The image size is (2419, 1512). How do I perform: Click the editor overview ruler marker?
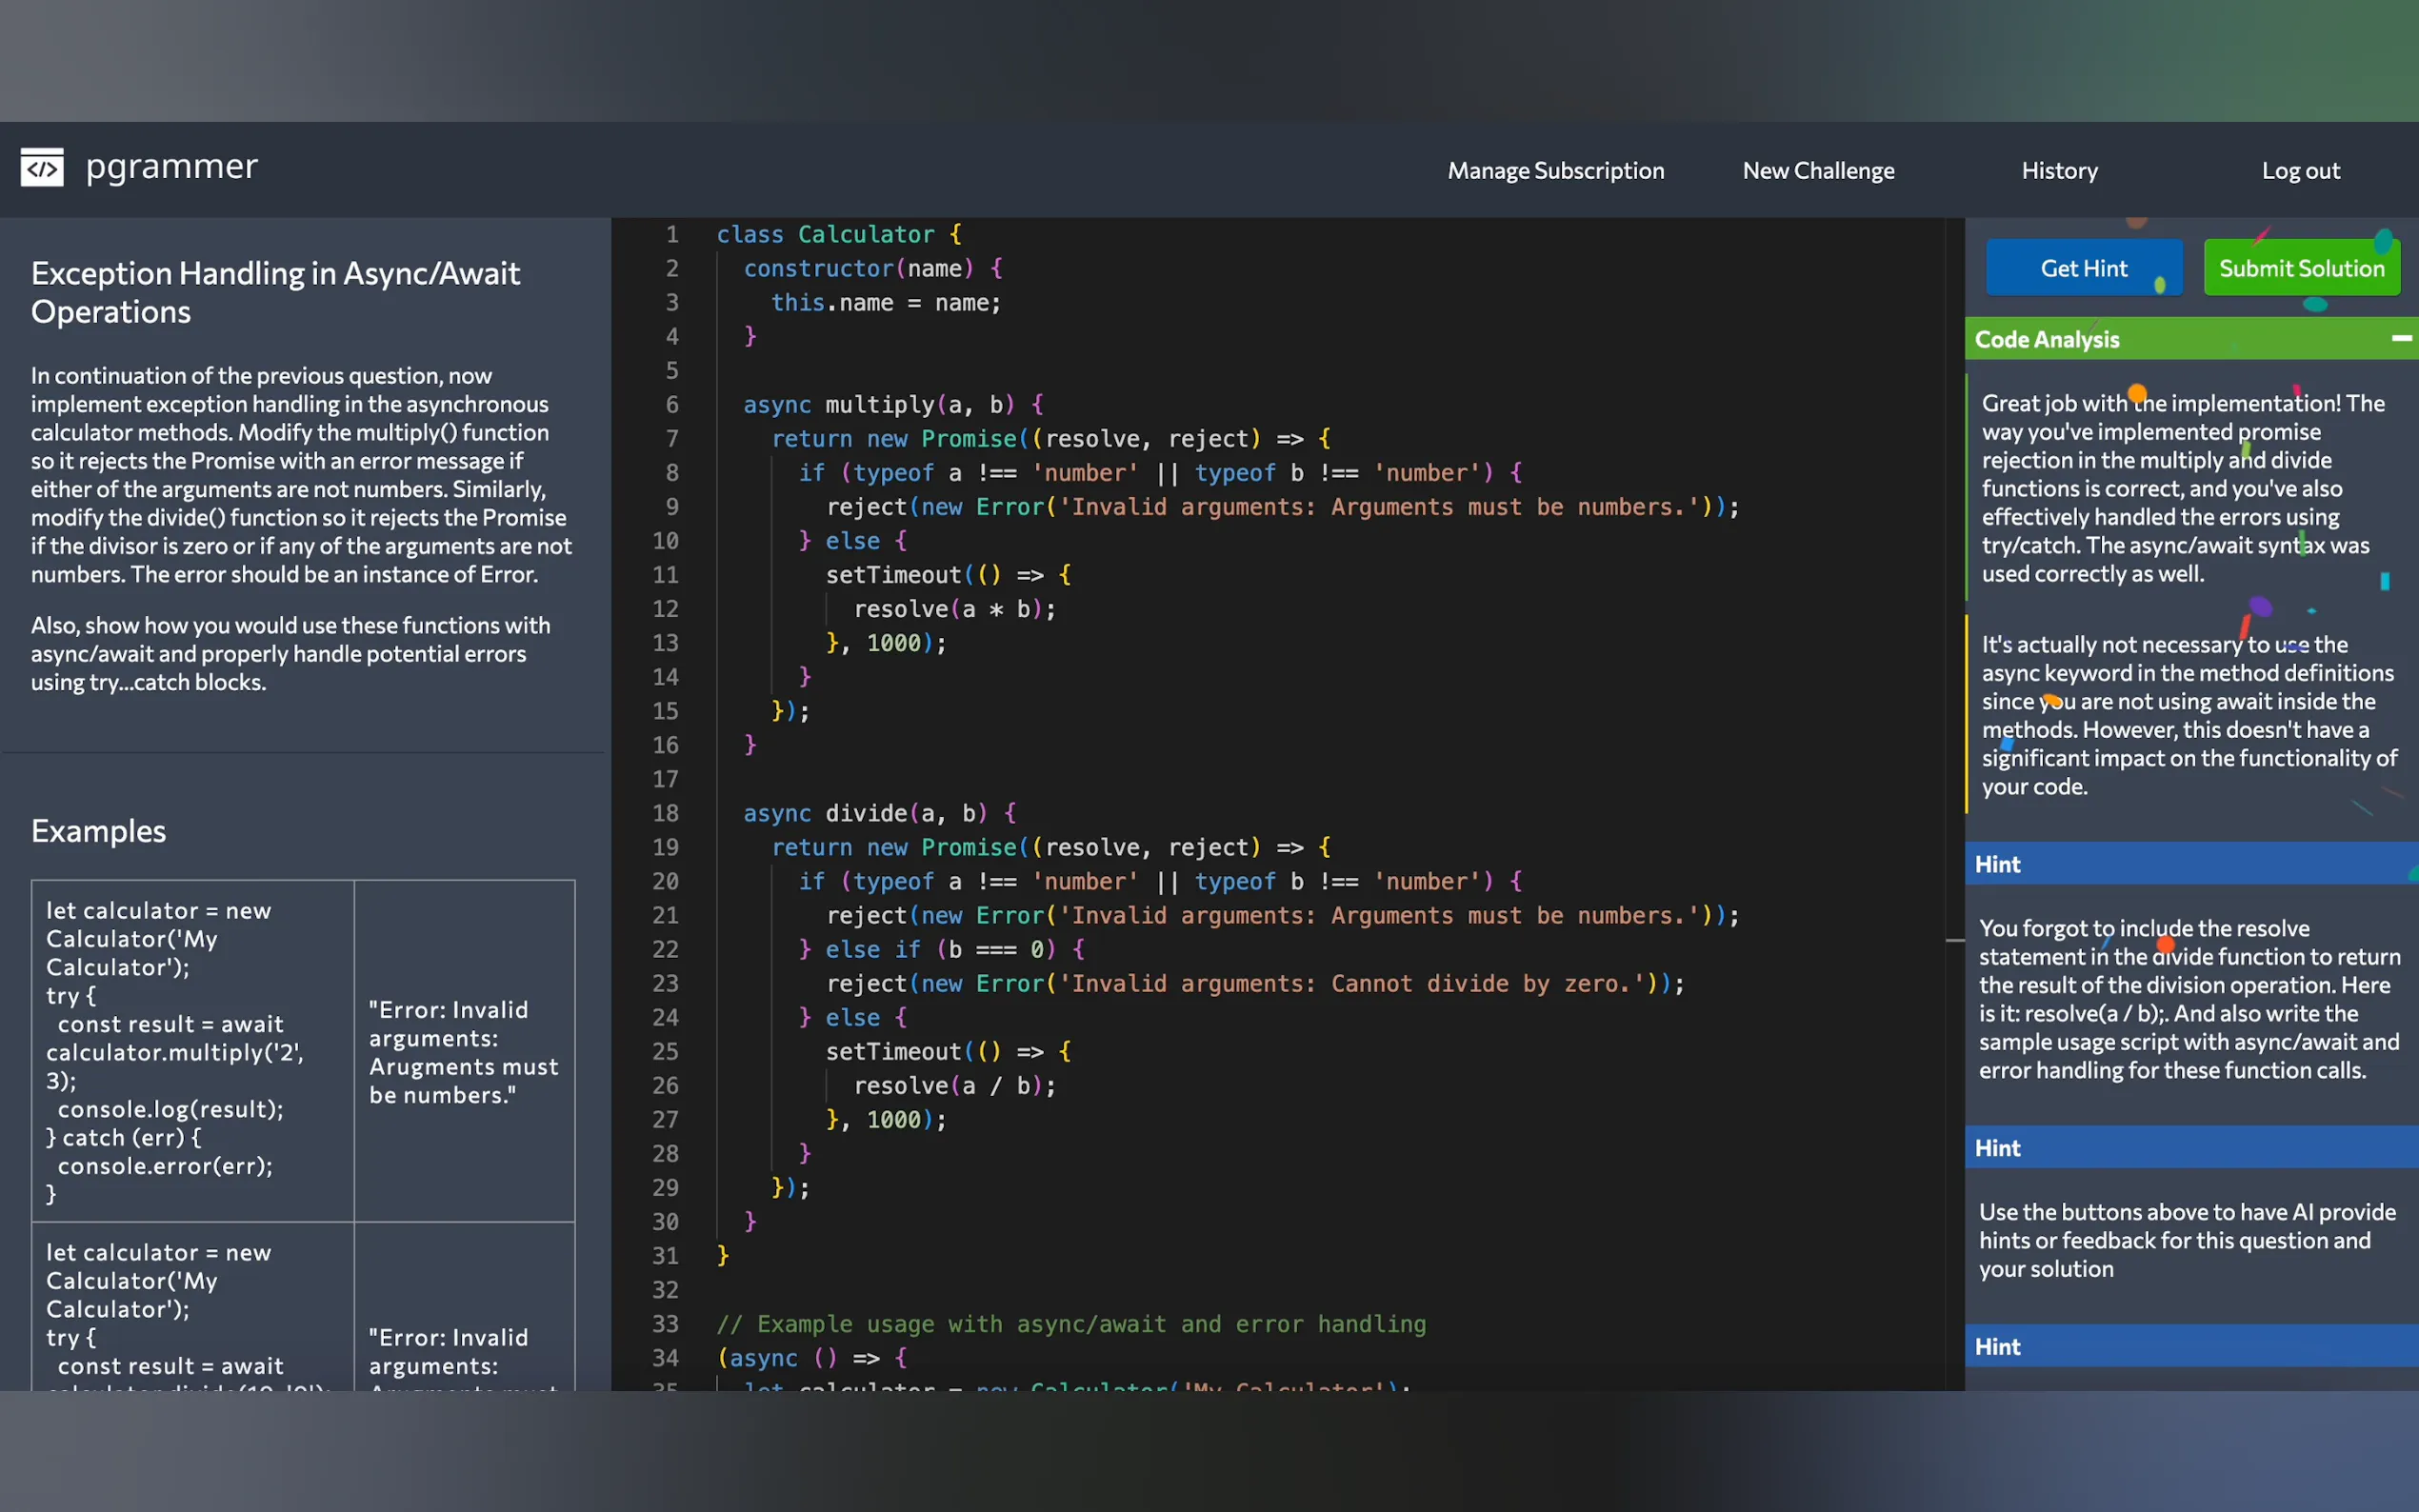pyautogui.click(x=1954, y=940)
